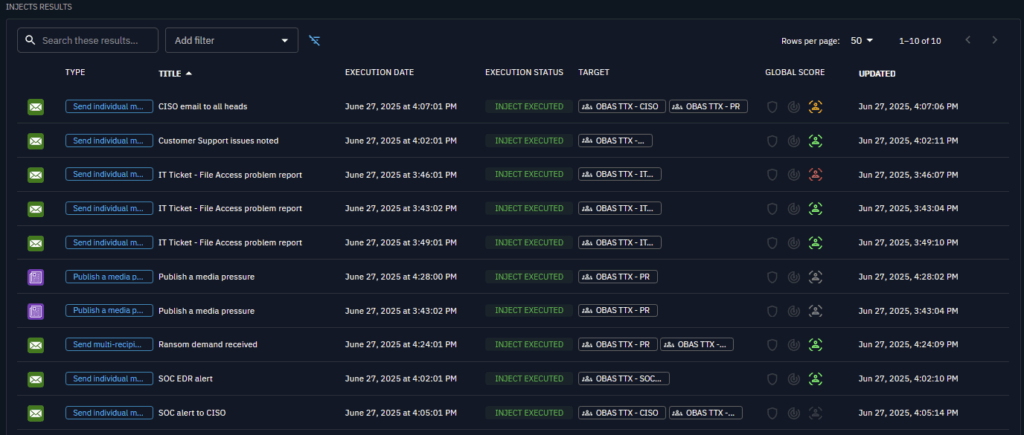Click the Send multi-recipi... type chip
This screenshot has height=435, width=1024.
point(109,345)
